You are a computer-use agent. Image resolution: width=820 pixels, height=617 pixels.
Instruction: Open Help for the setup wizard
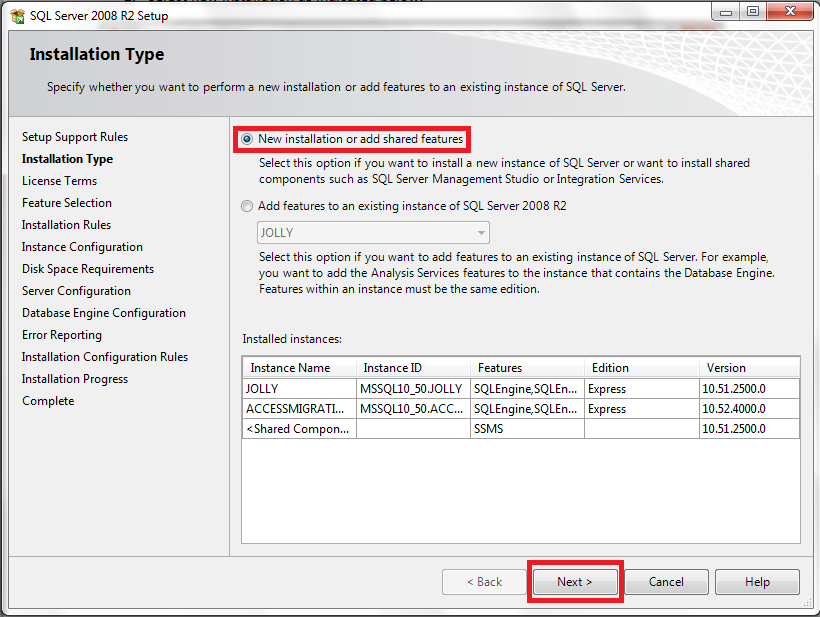757,582
